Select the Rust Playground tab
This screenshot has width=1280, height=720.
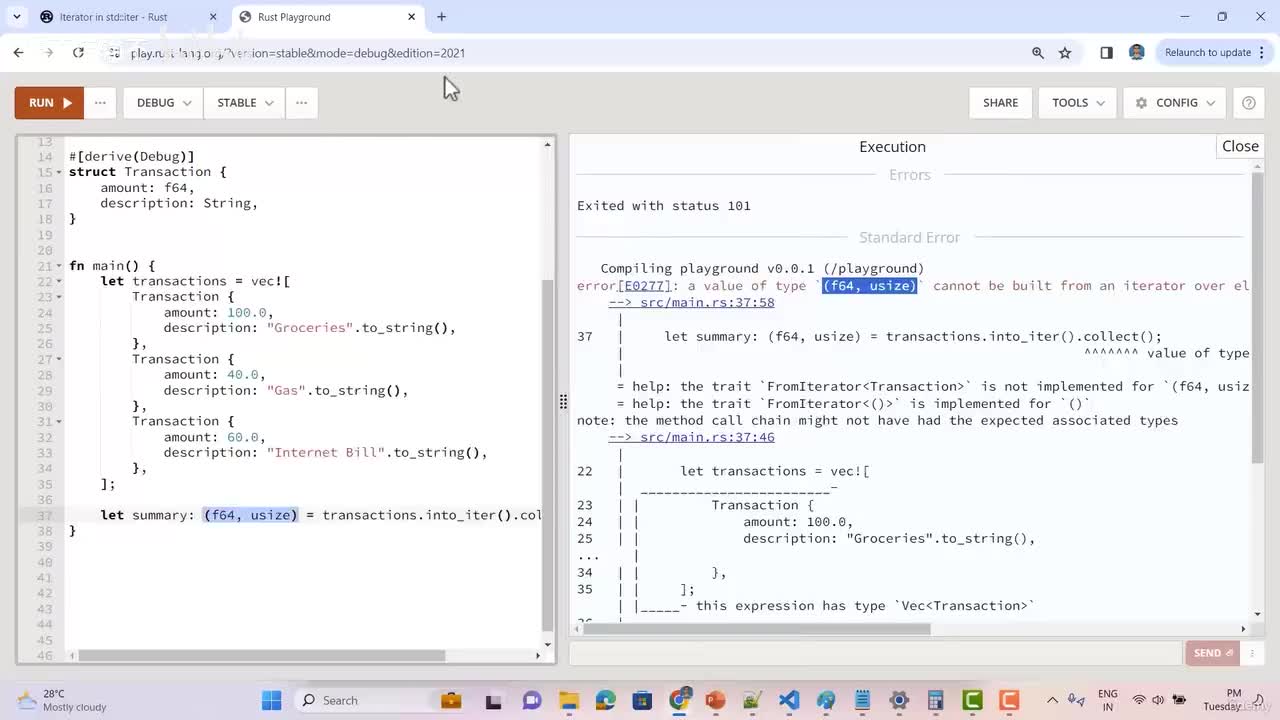coord(328,17)
